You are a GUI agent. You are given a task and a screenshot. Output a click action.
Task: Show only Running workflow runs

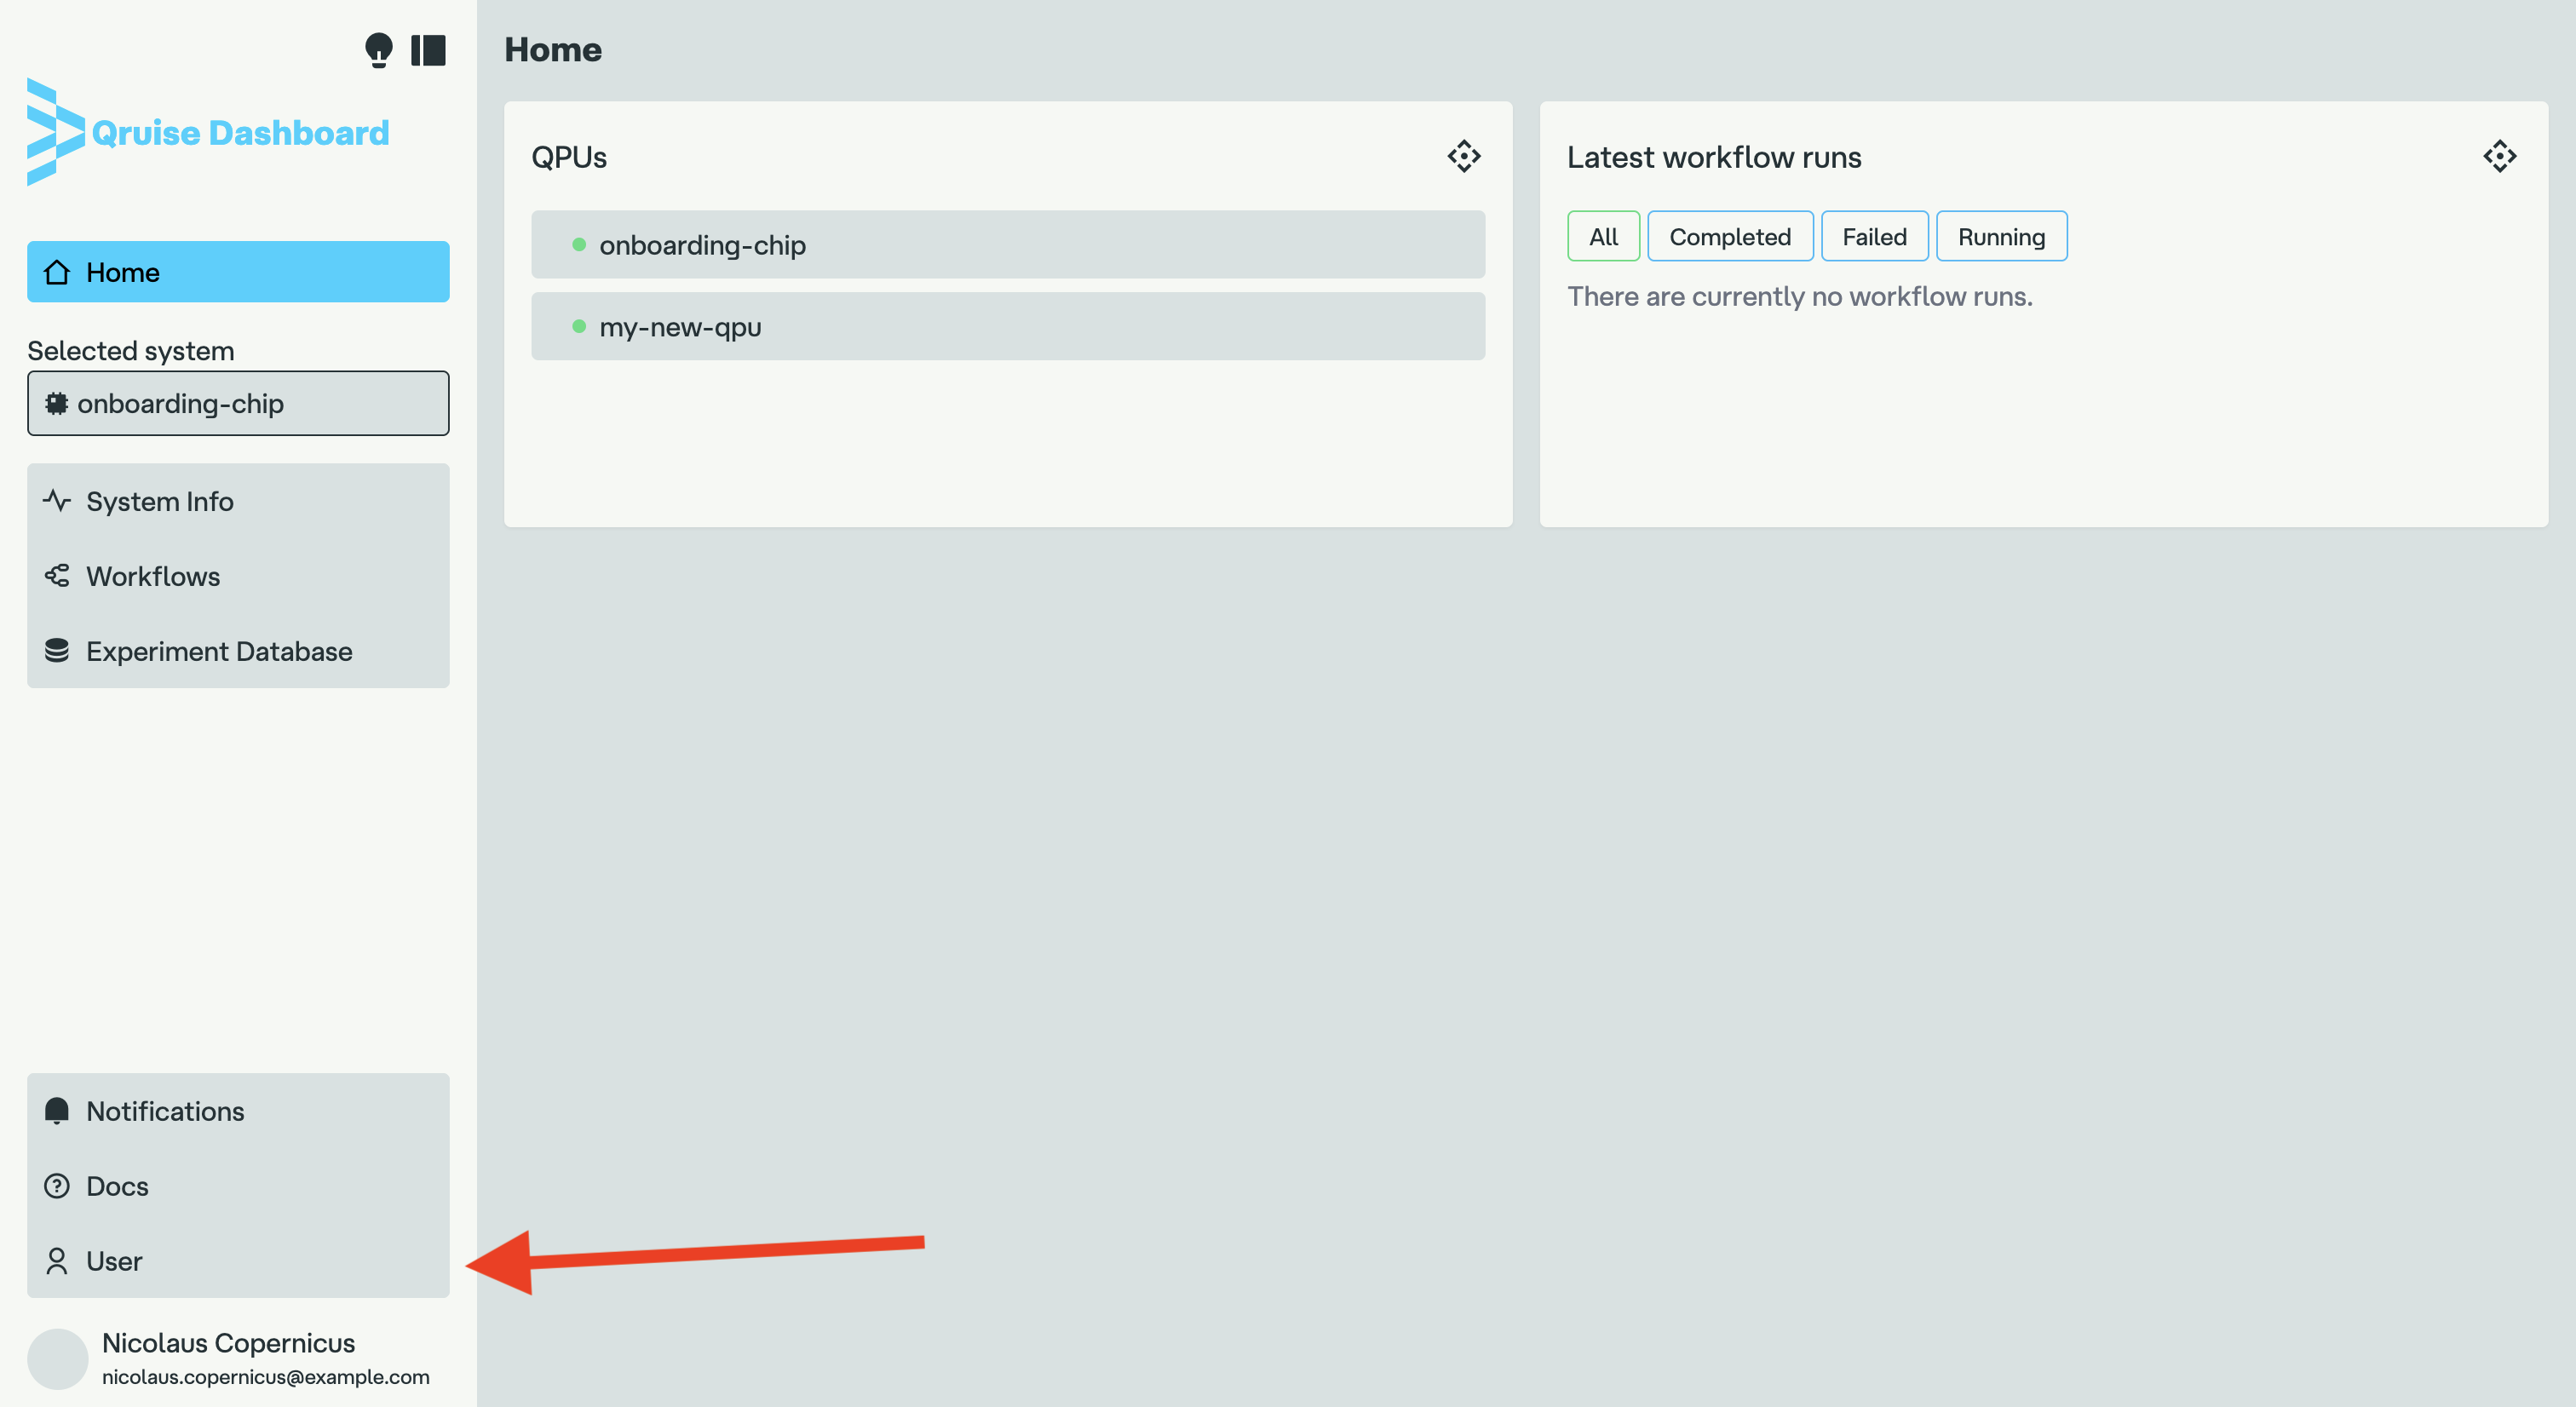point(2001,237)
